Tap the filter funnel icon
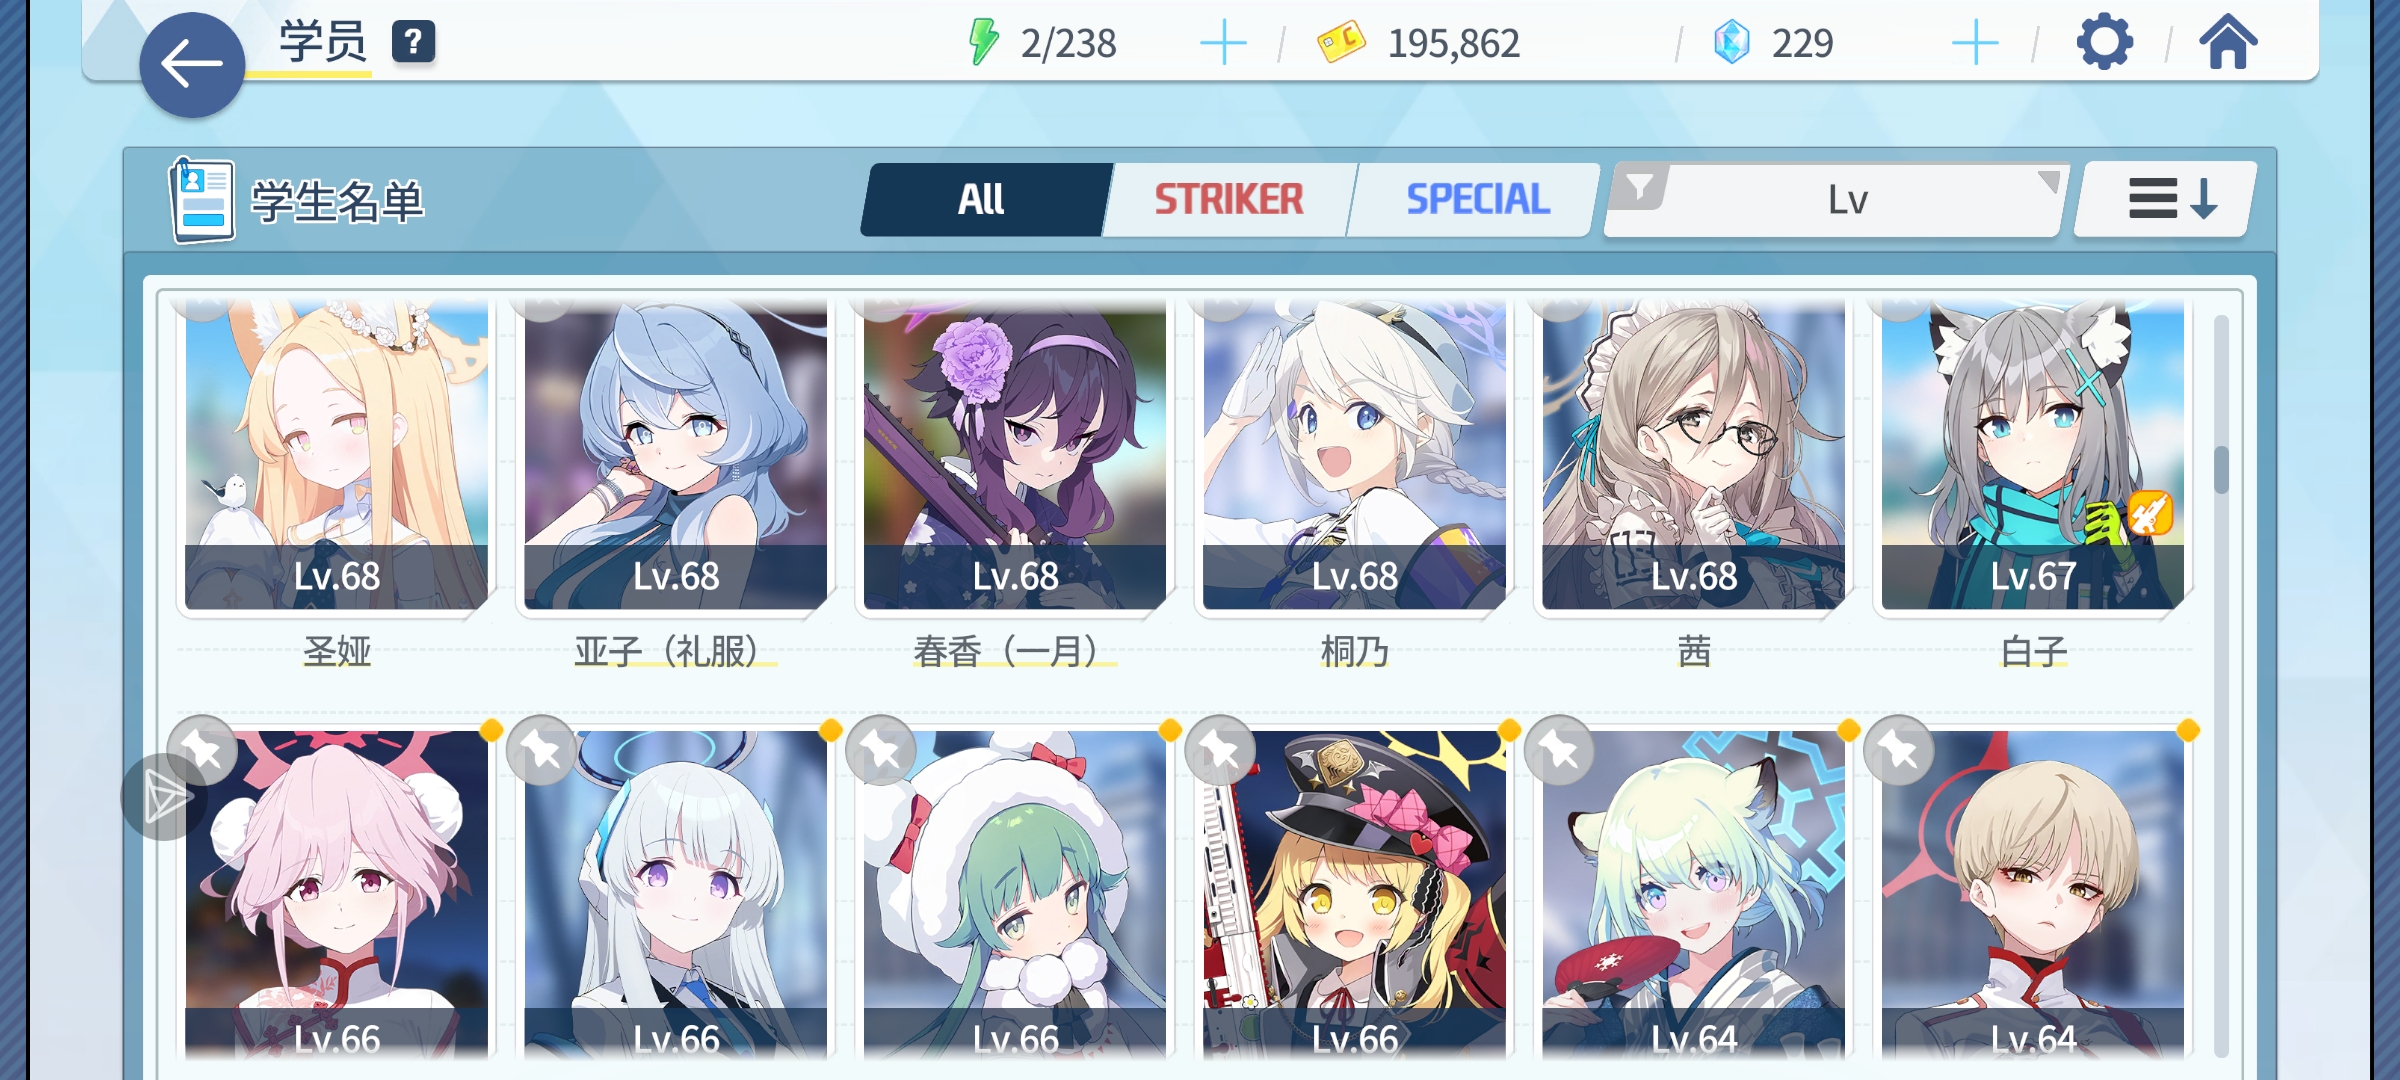The height and width of the screenshot is (1080, 2400). [x=1640, y=187]
